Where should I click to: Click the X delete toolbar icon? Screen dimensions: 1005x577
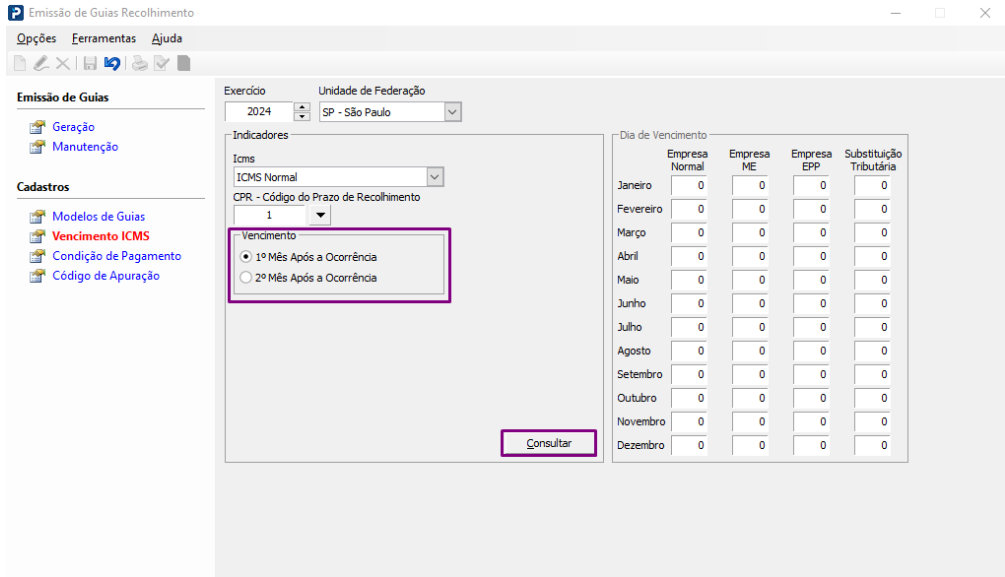coord(63,63)
